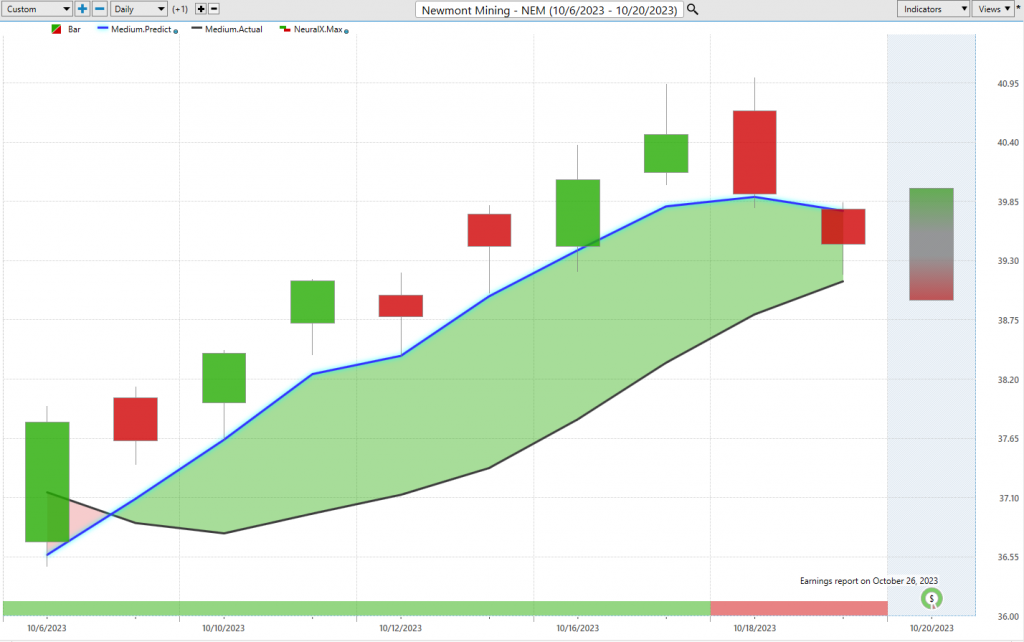Screen dimensions: 1024x642
Task: Click the 10/16/2023 date axis label
Action: coord(577,628)
